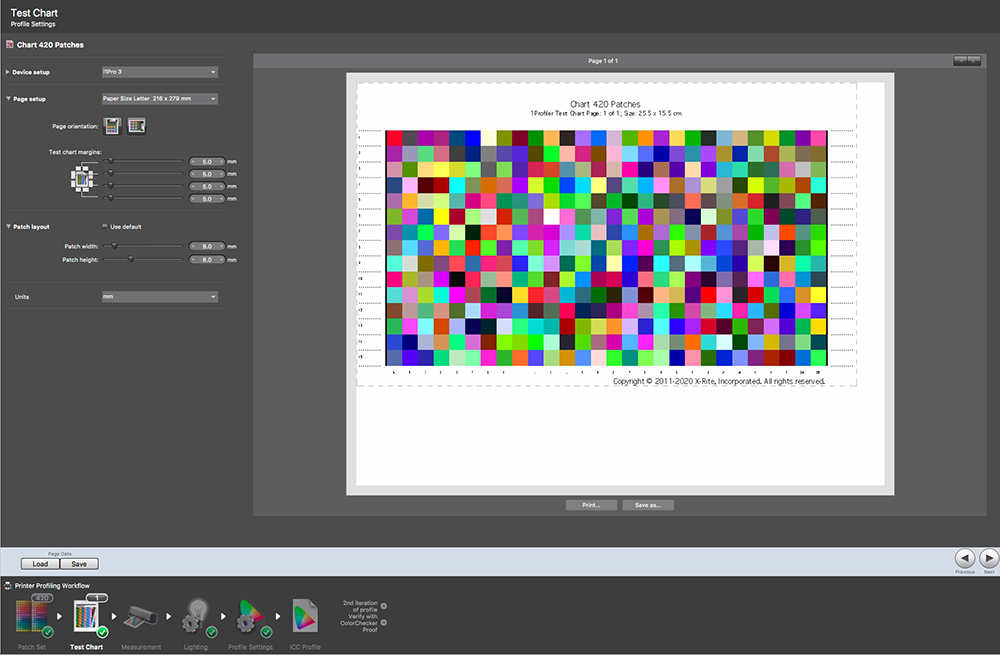Image resolution: width=1000 pixels, height=655 pixels.
Task: Add Verify with ColorChecker Proof step
Action: (x=384, y=622)
